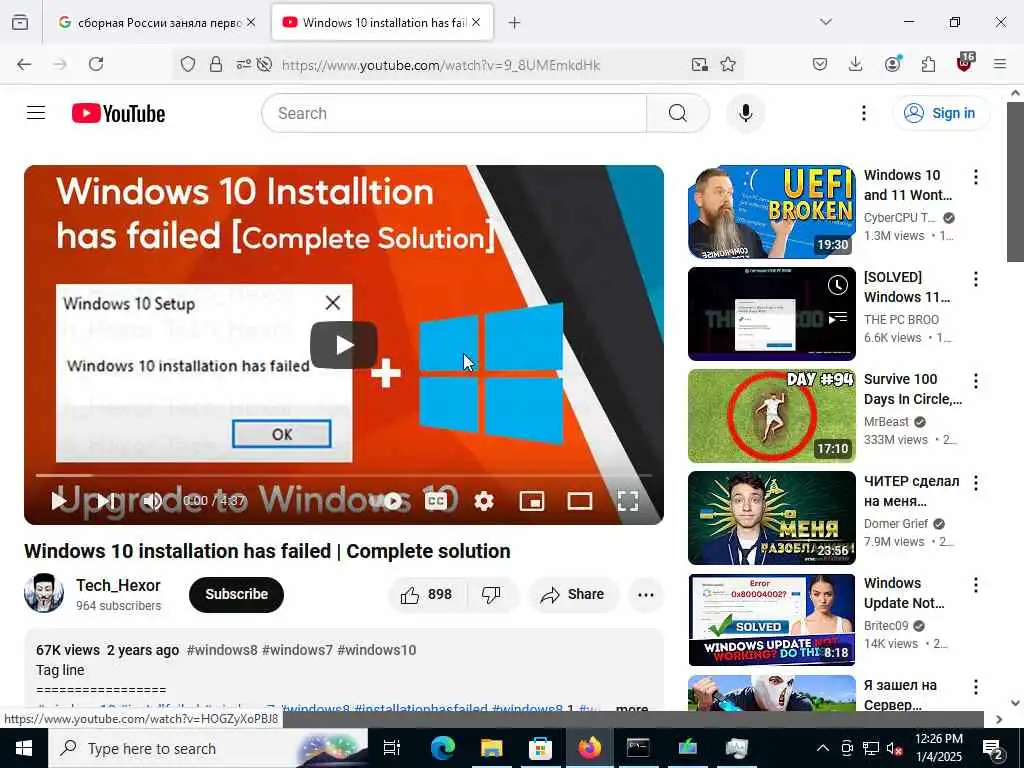Image resolution: width=1024 pixels, height=768 pixels.
Task: Open tracking protection shield icon
Action: click(188, 64)
